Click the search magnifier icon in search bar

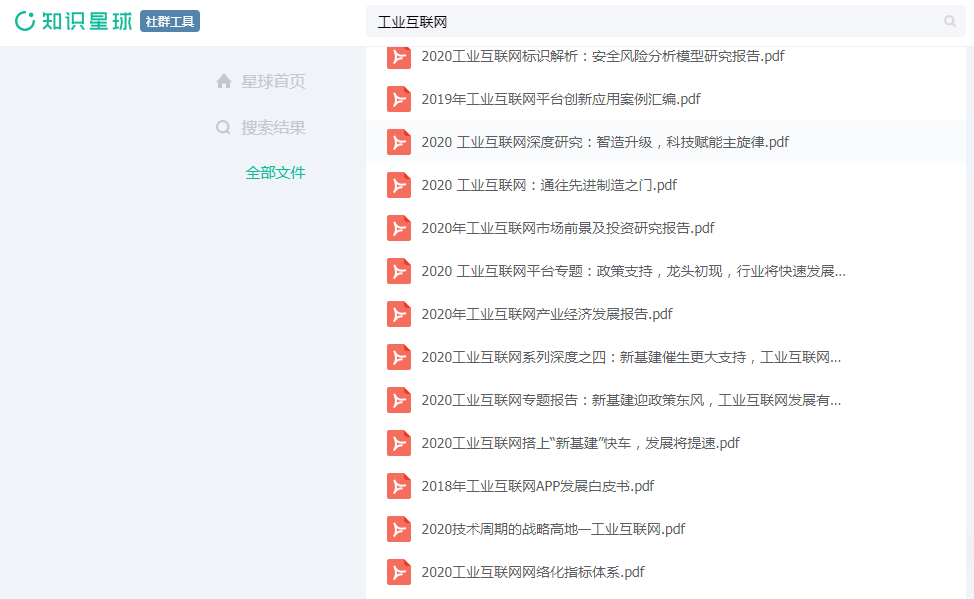point(949,20)
